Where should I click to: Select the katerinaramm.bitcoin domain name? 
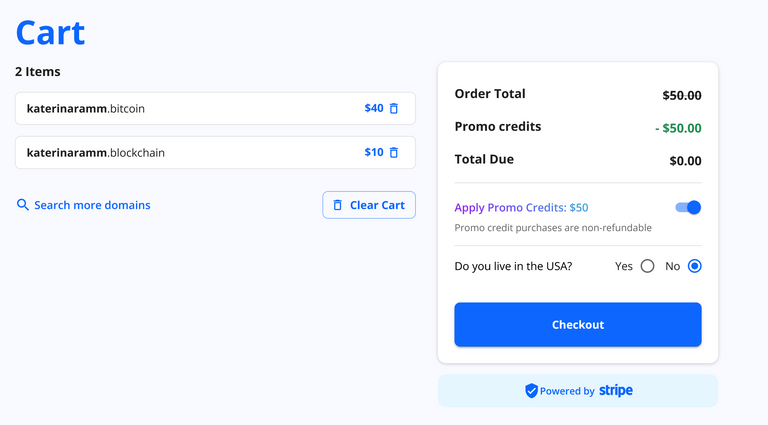(x=86, y=109)
